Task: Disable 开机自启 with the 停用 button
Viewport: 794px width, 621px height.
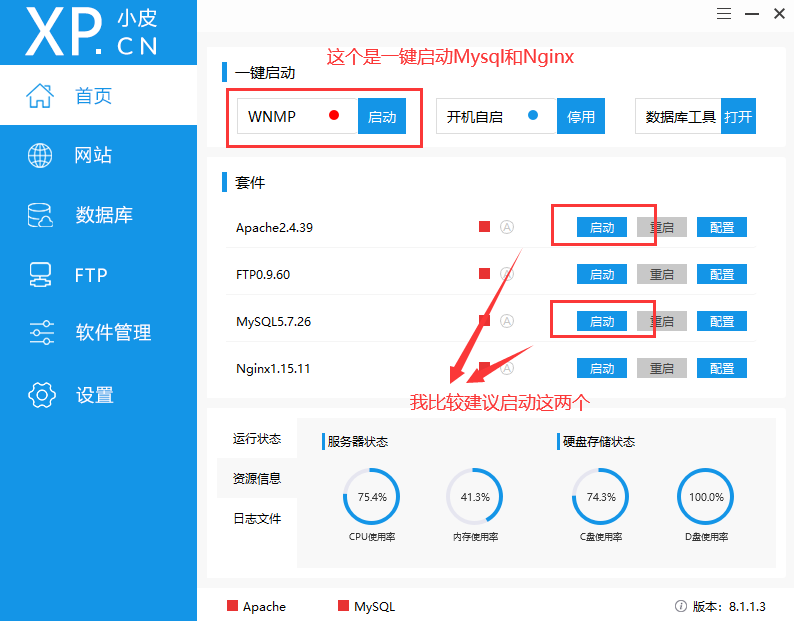Action: pyautogui.click(x=581, y=117)
